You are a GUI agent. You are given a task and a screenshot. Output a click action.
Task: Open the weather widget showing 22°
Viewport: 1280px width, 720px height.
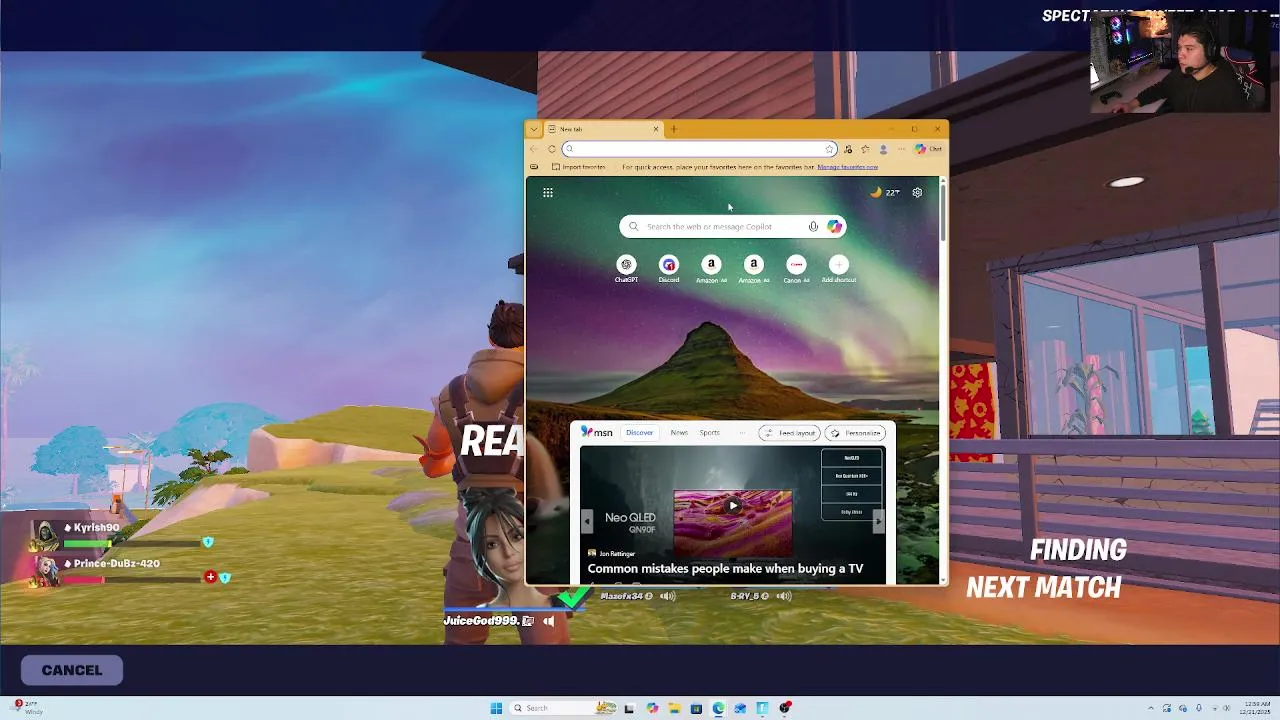click(885, 192)
